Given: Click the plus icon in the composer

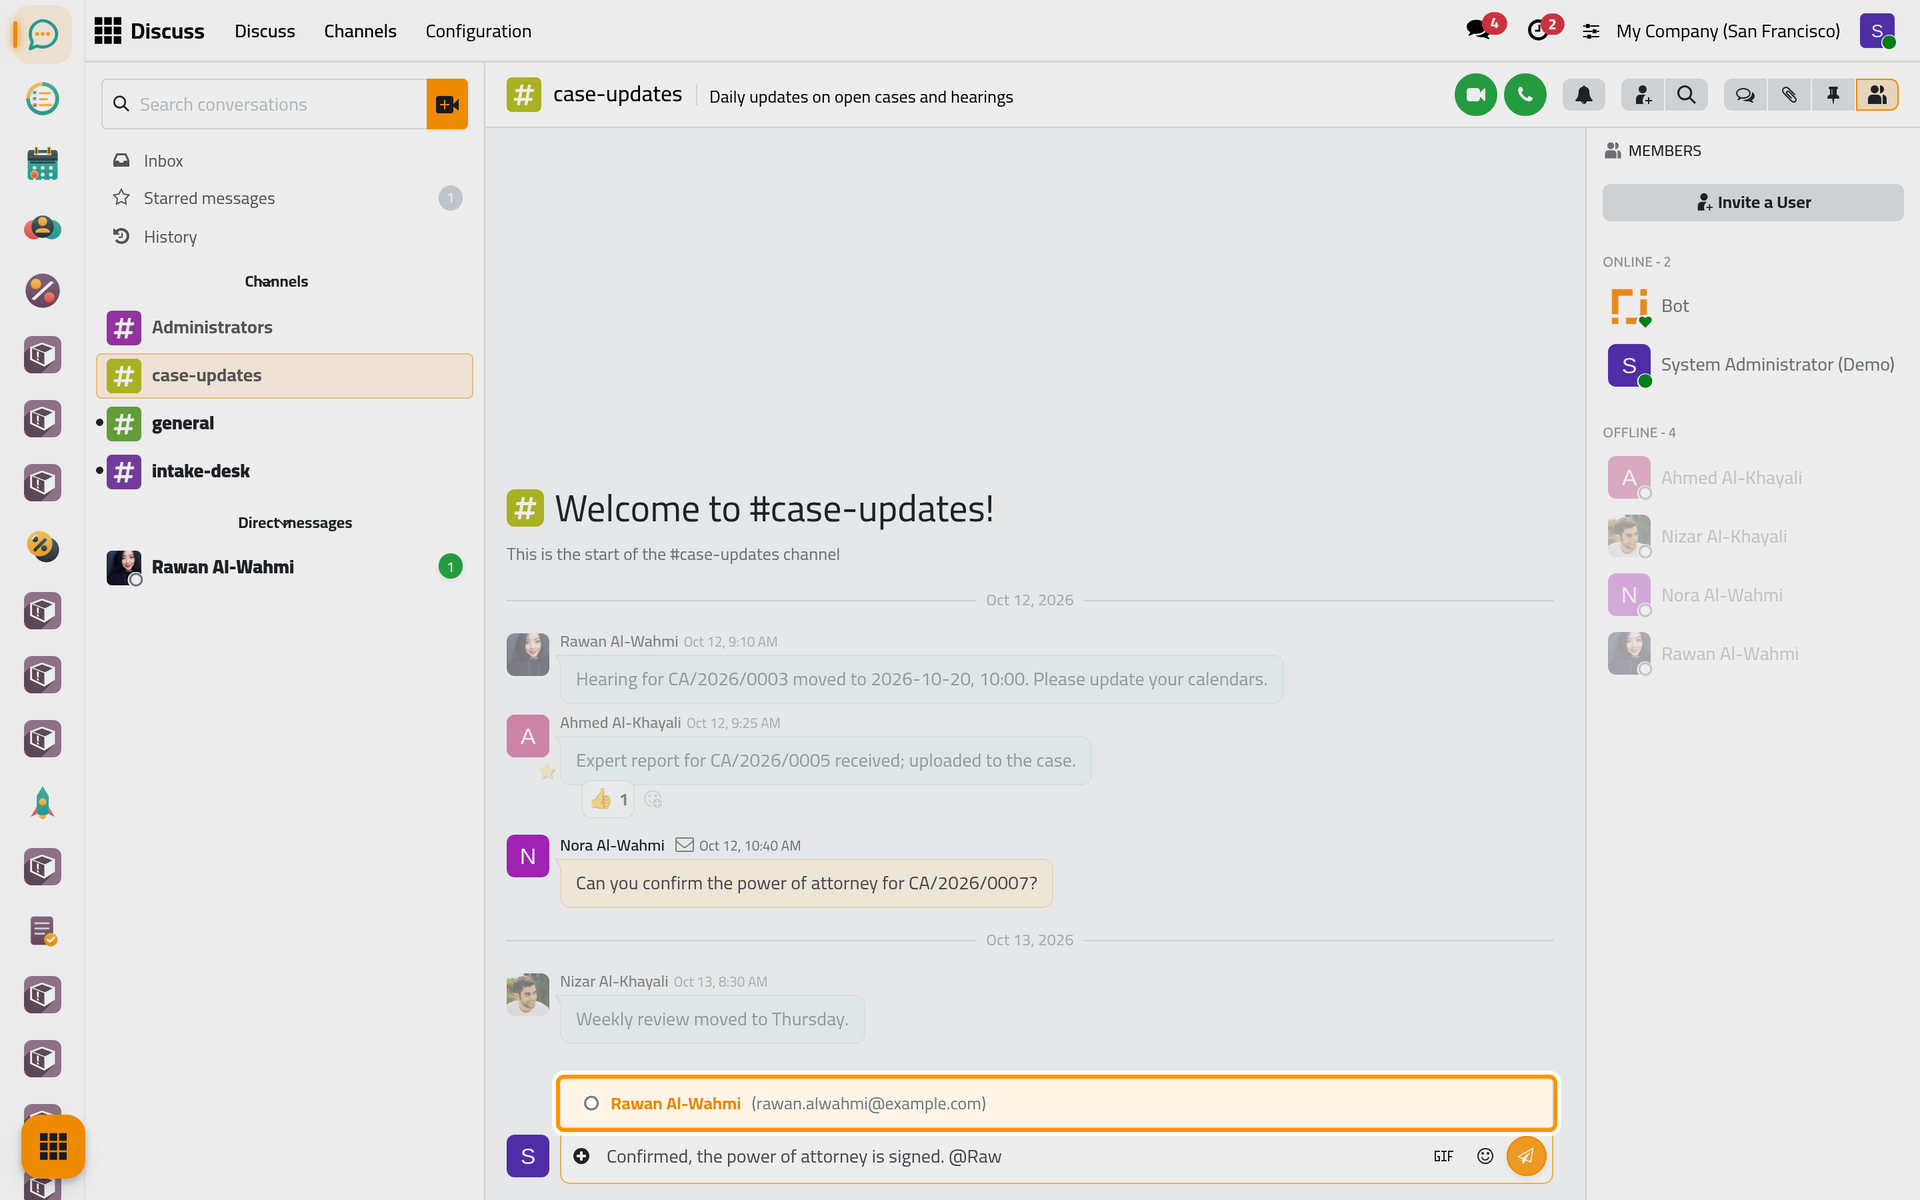Looking at the screenshot, I should [581, 1156].
